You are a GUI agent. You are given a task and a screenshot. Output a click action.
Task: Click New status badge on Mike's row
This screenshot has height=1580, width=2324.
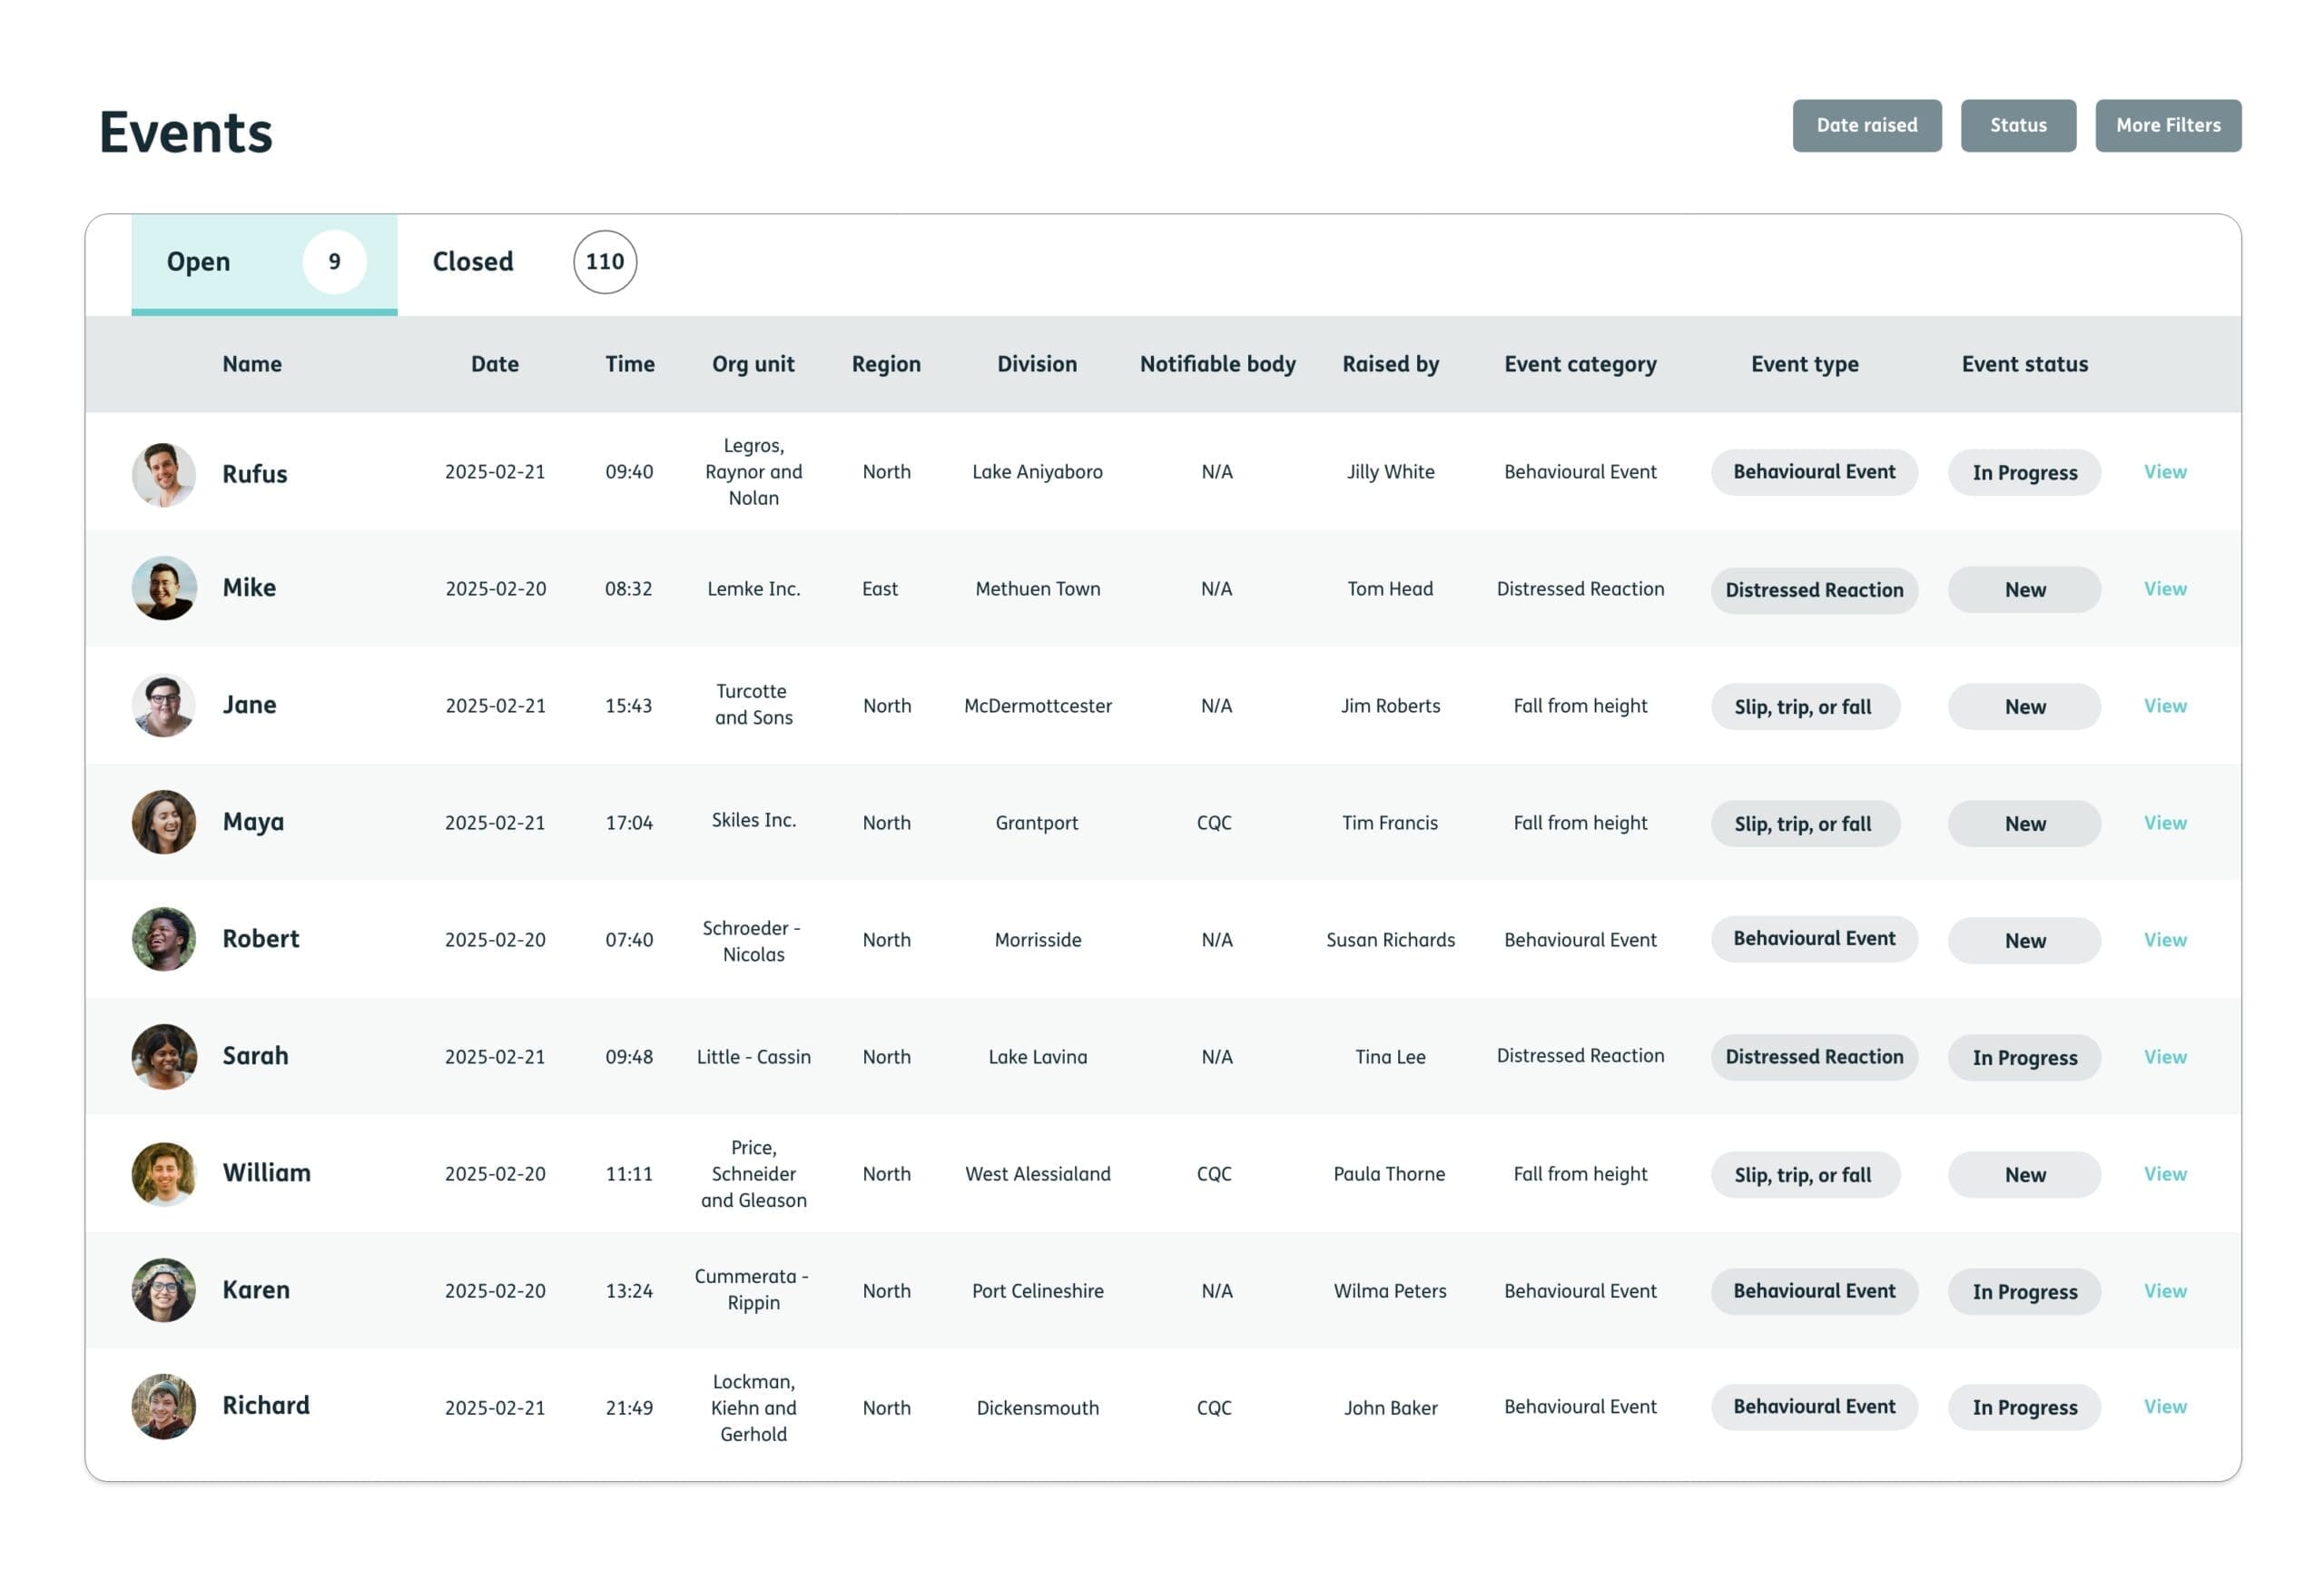(2024, 590)
